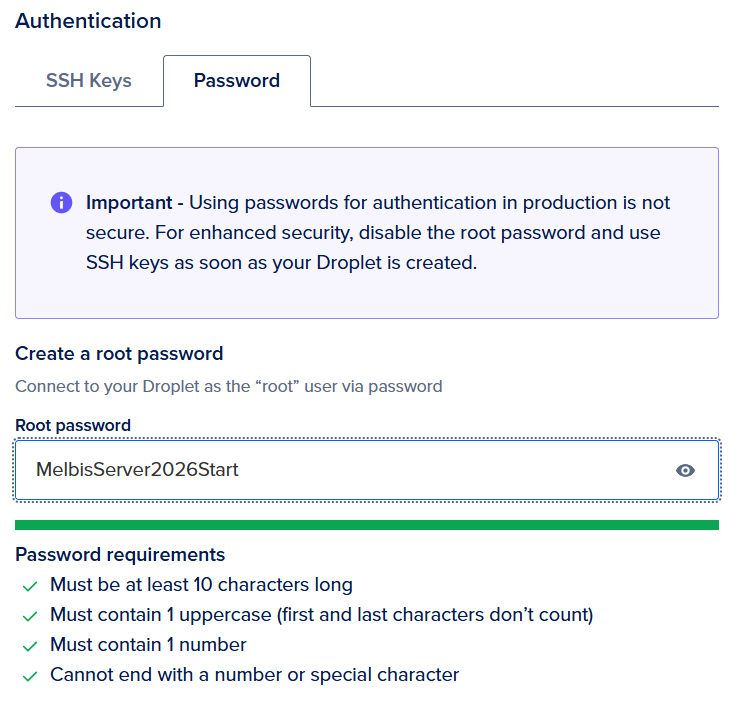This screenshot has height=704, width=749.
Task: Switch to the SSH Keys tab
Action: [x=89, y=81]
